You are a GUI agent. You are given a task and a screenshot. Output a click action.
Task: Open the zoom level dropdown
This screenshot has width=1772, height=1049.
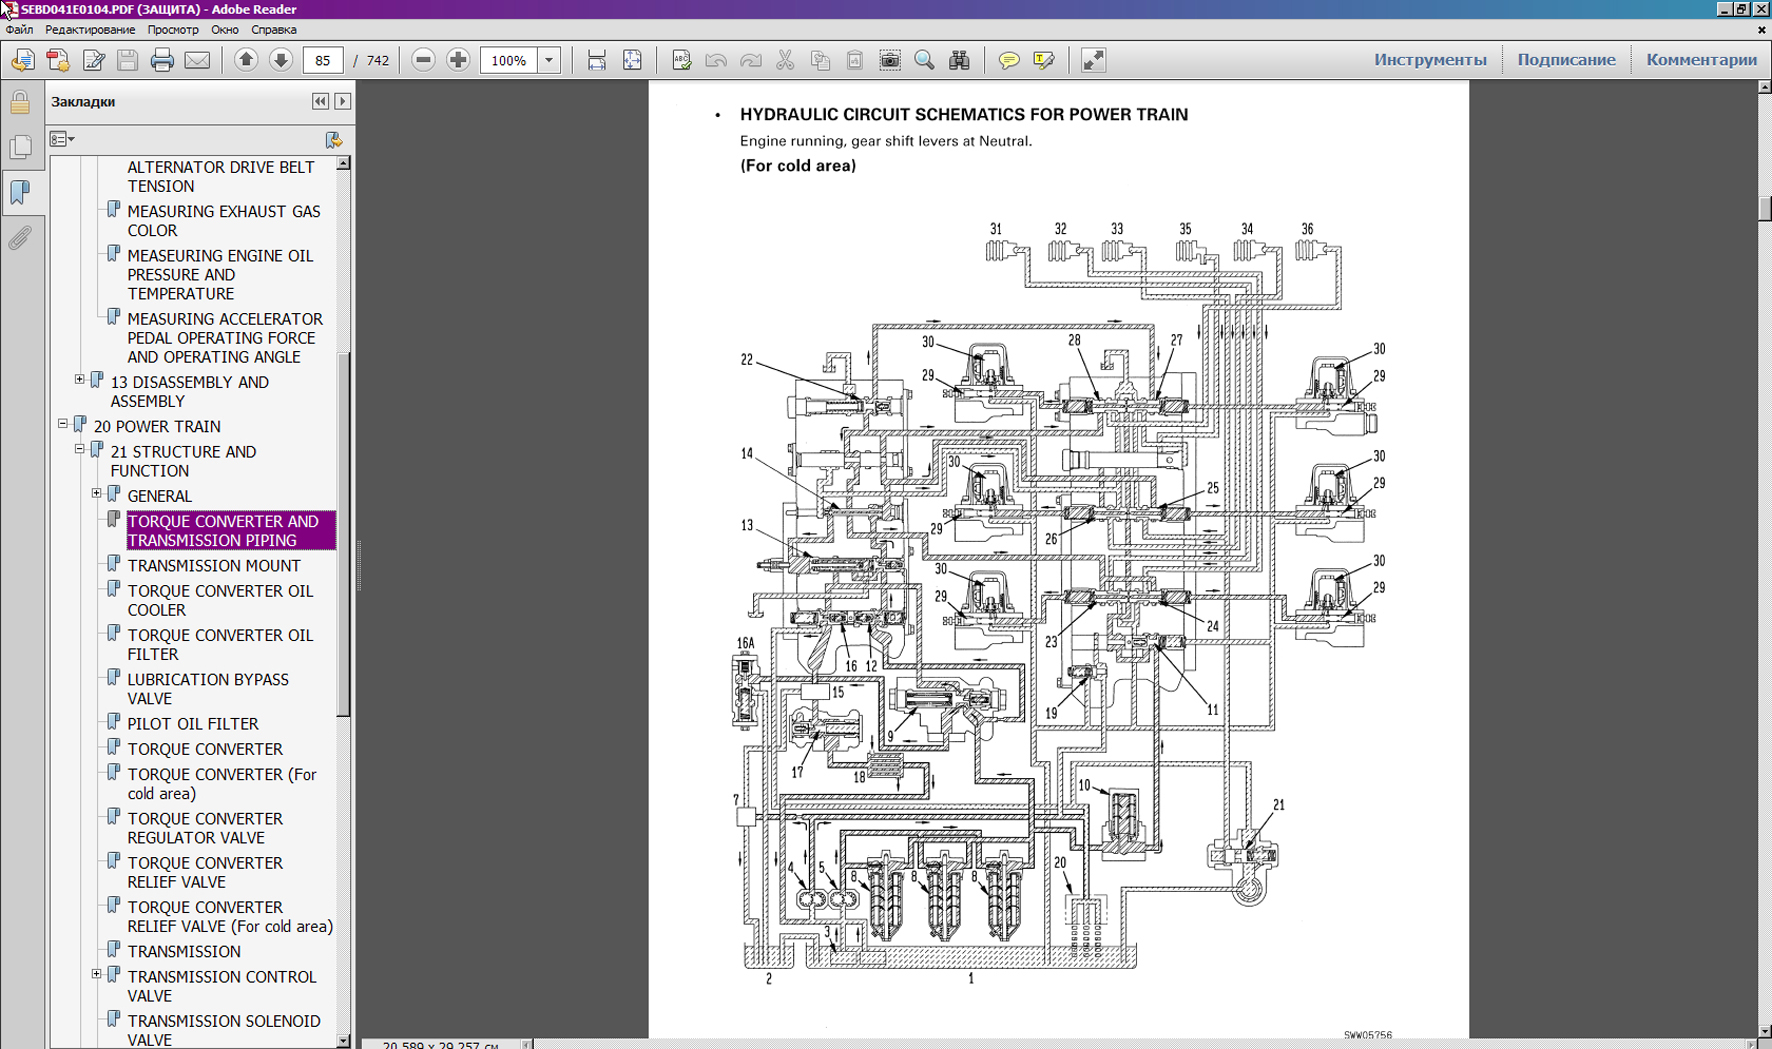click(549, 60)
